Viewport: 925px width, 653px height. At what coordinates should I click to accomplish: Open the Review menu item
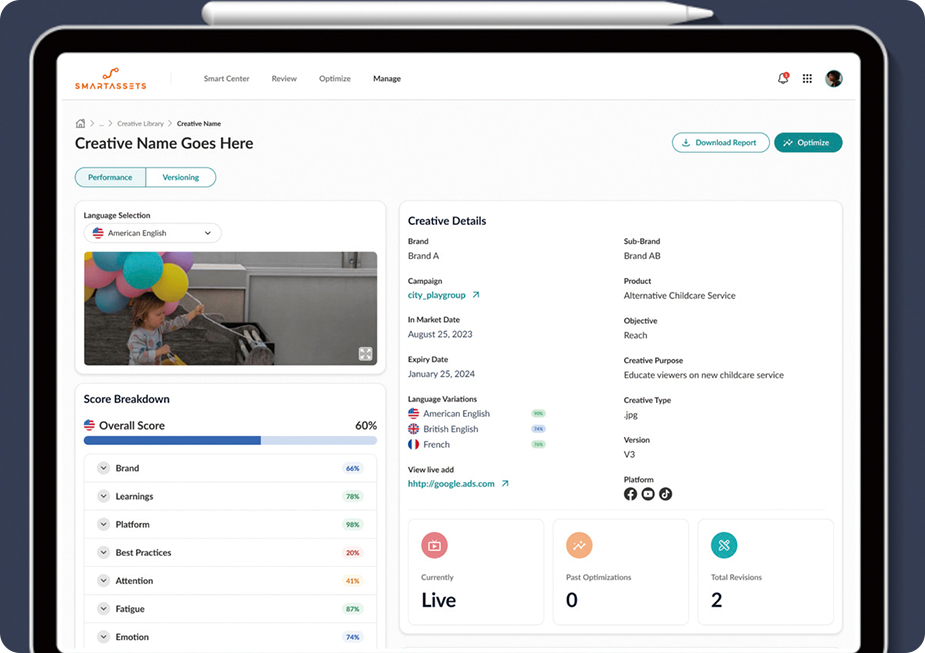coord(284,78)
